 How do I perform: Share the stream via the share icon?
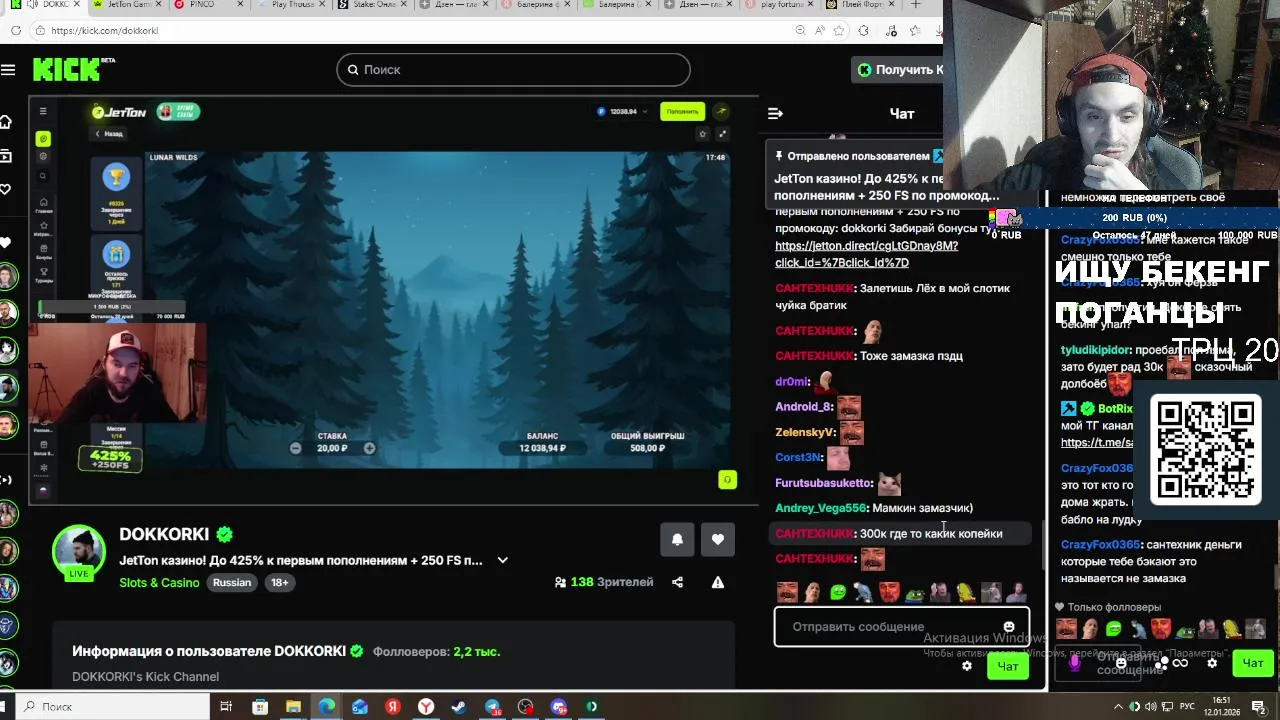[677, 582]
